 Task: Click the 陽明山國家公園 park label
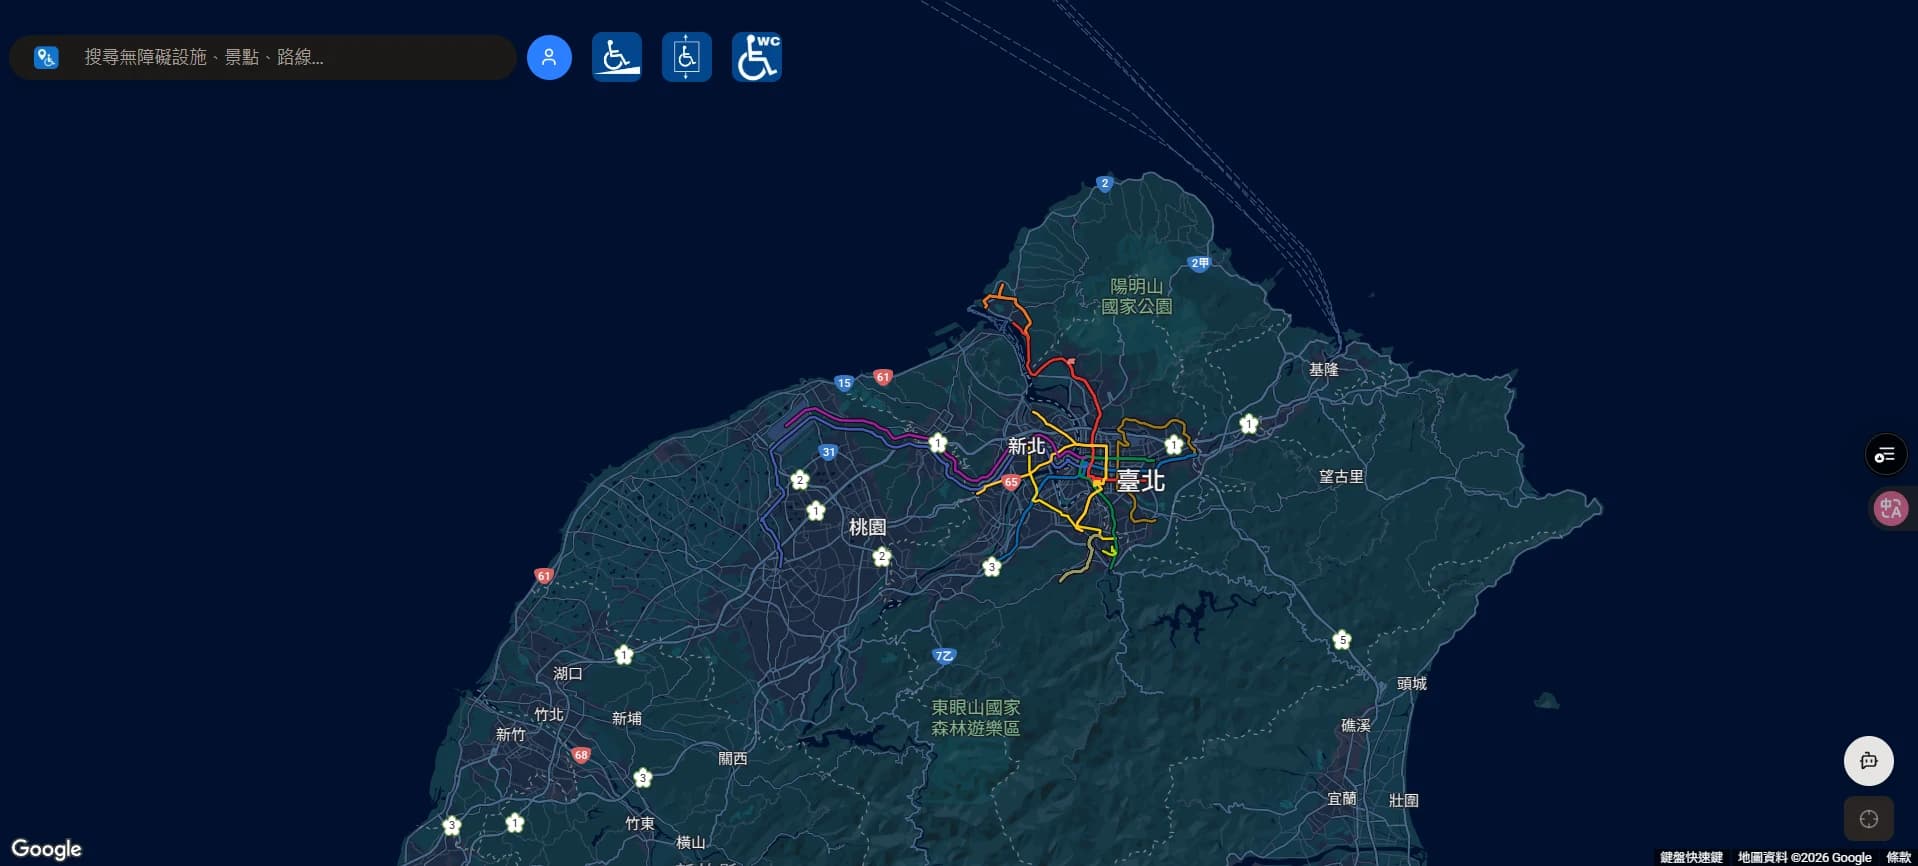point(1136,296)
